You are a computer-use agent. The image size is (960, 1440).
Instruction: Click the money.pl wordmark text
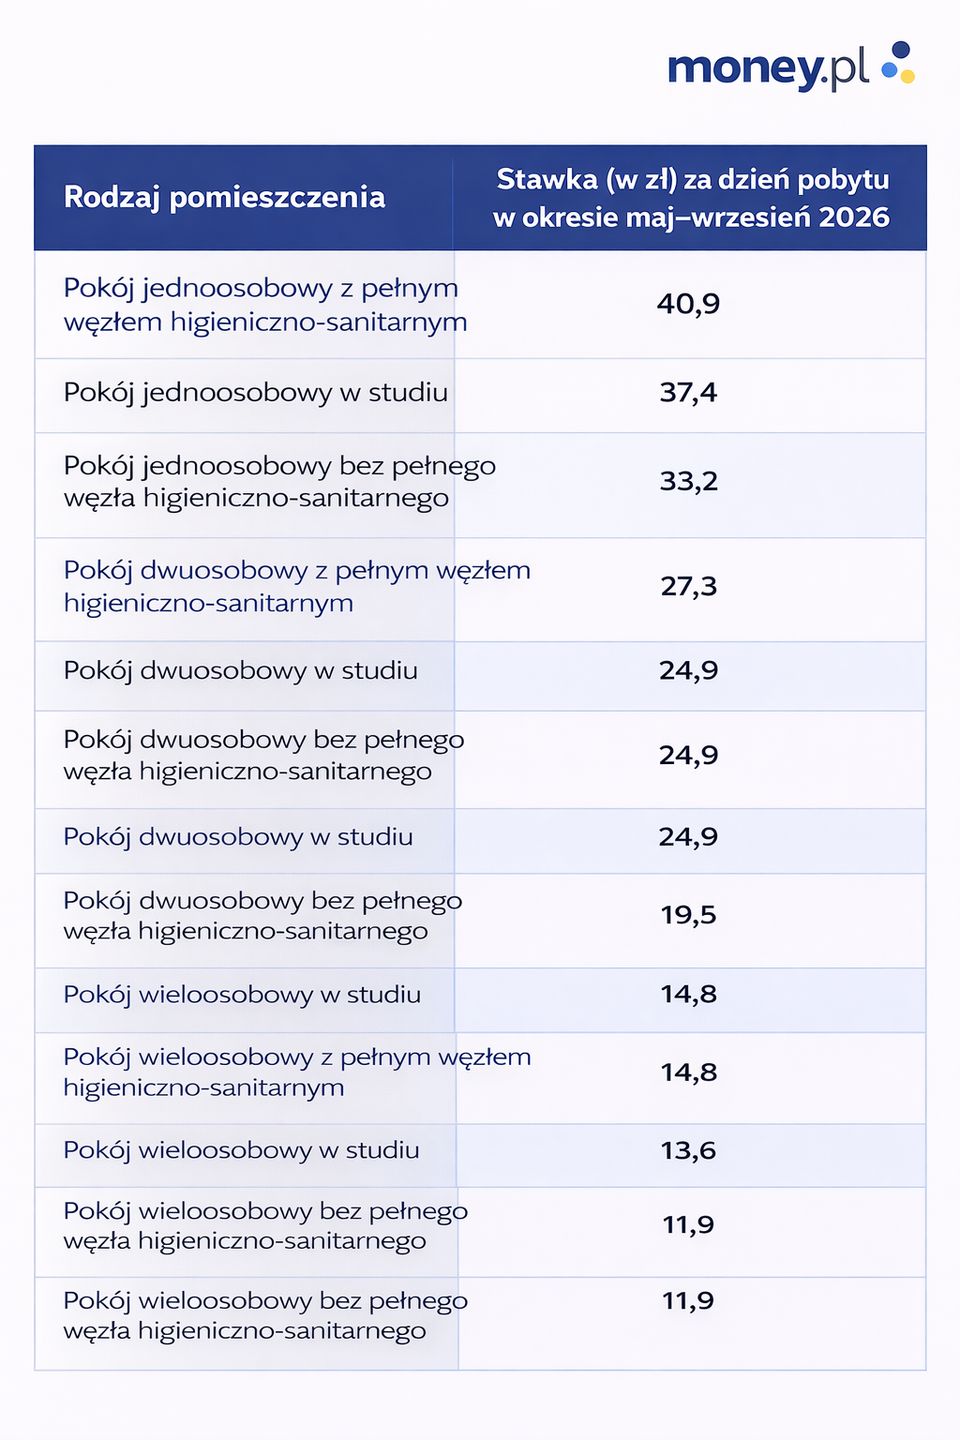[767, 69]
